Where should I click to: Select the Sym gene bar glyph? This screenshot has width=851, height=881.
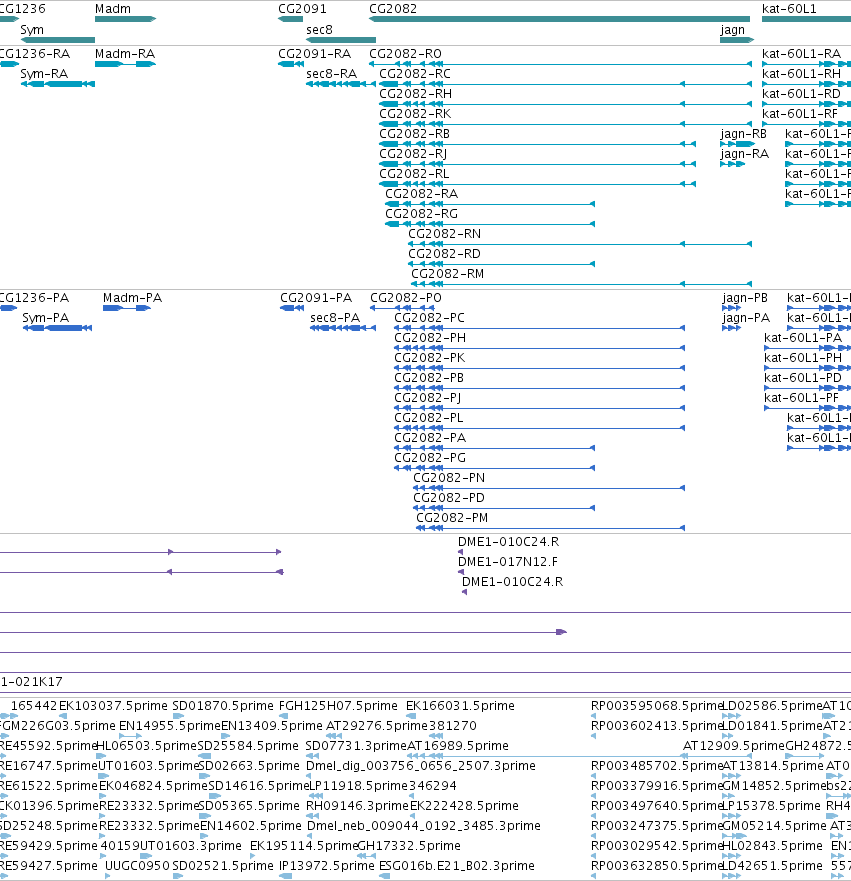(x=58, y=40)
